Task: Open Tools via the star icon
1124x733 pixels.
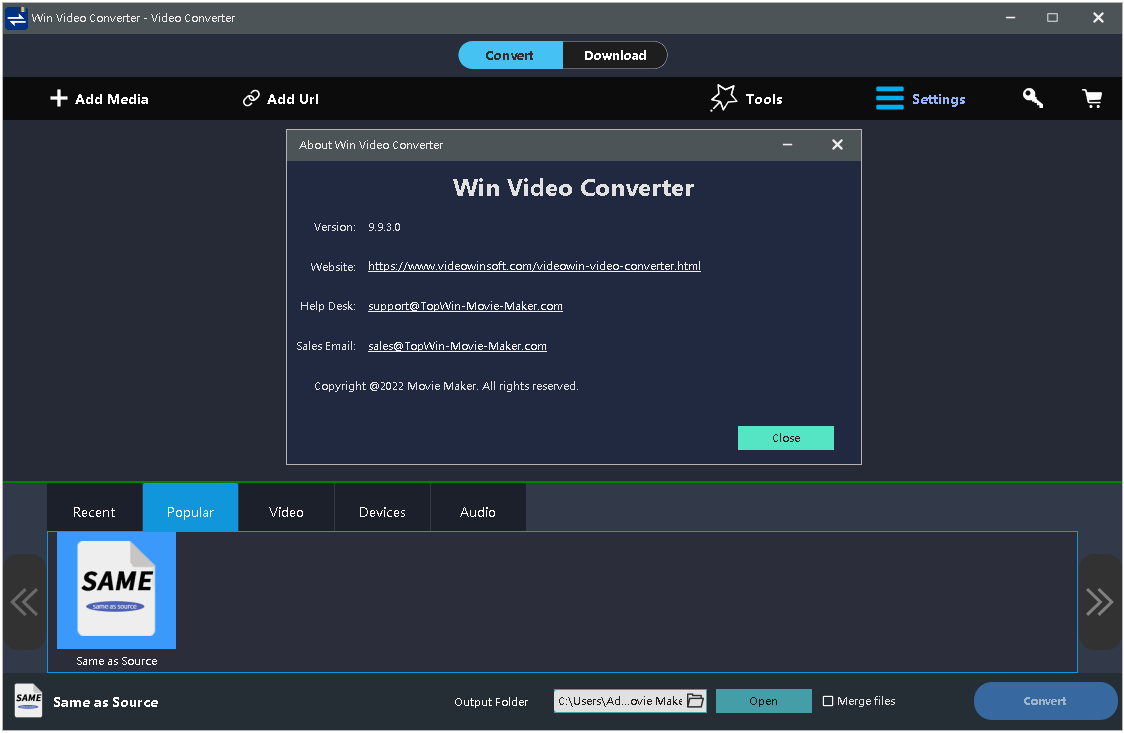Action: click(x=723, y=98)
